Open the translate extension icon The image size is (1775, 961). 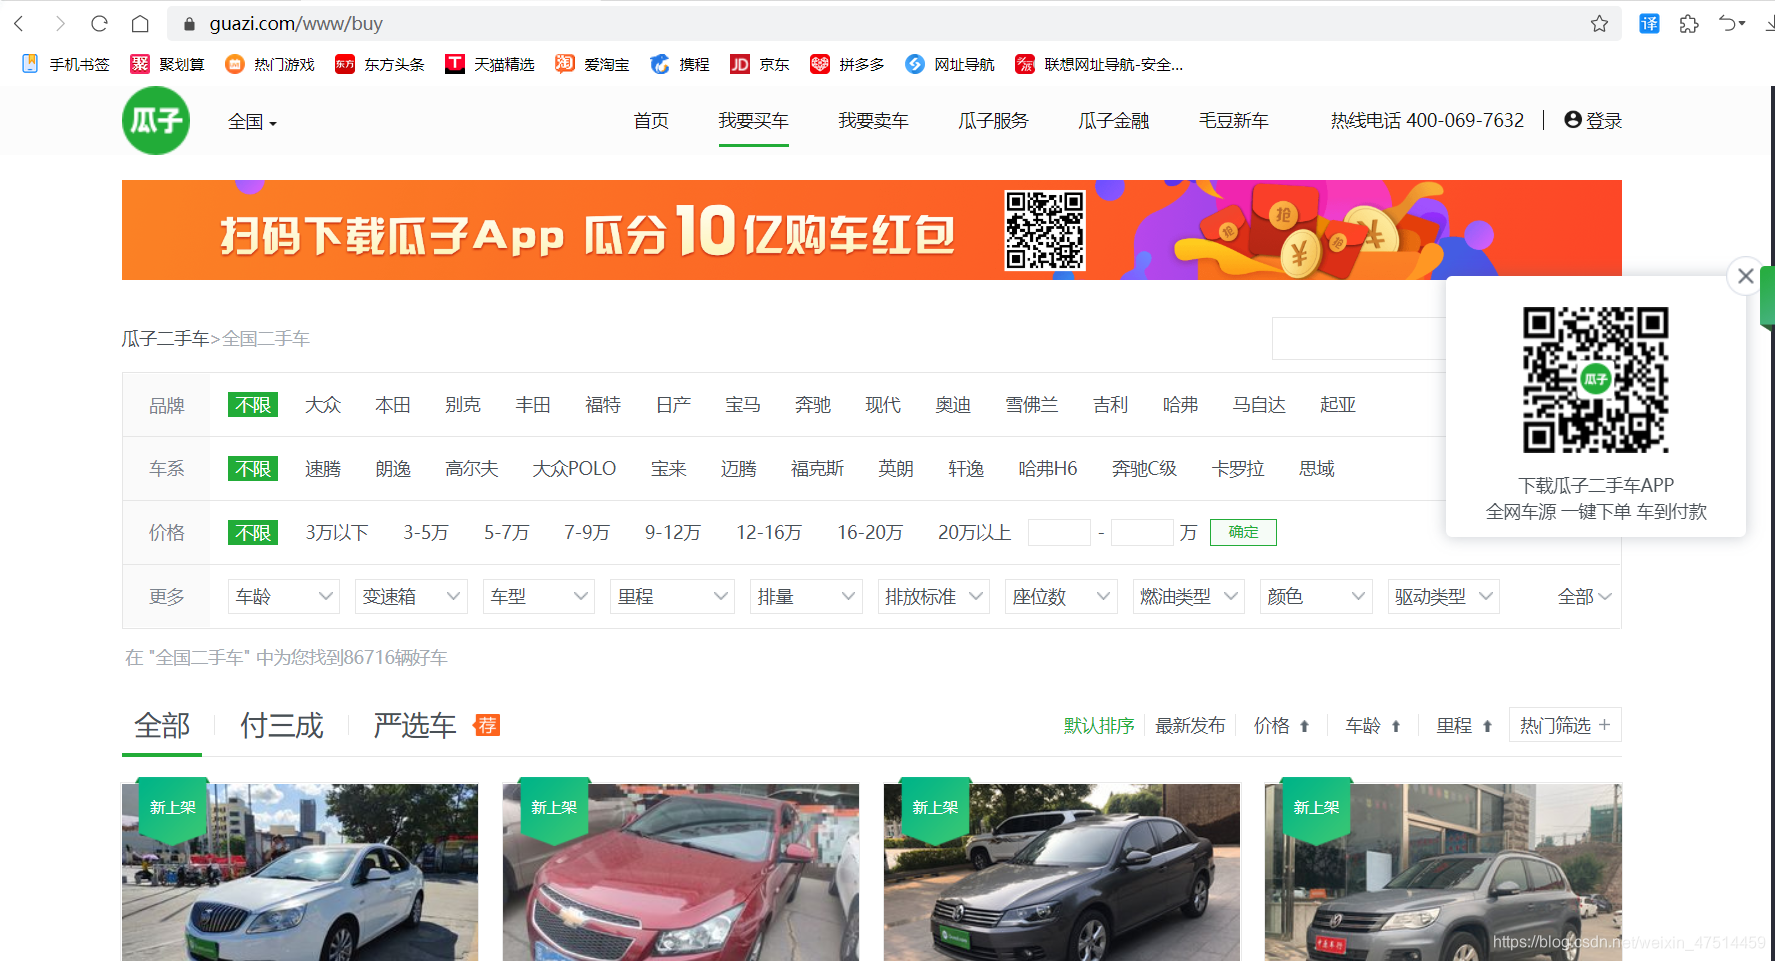pos(1649,23)
